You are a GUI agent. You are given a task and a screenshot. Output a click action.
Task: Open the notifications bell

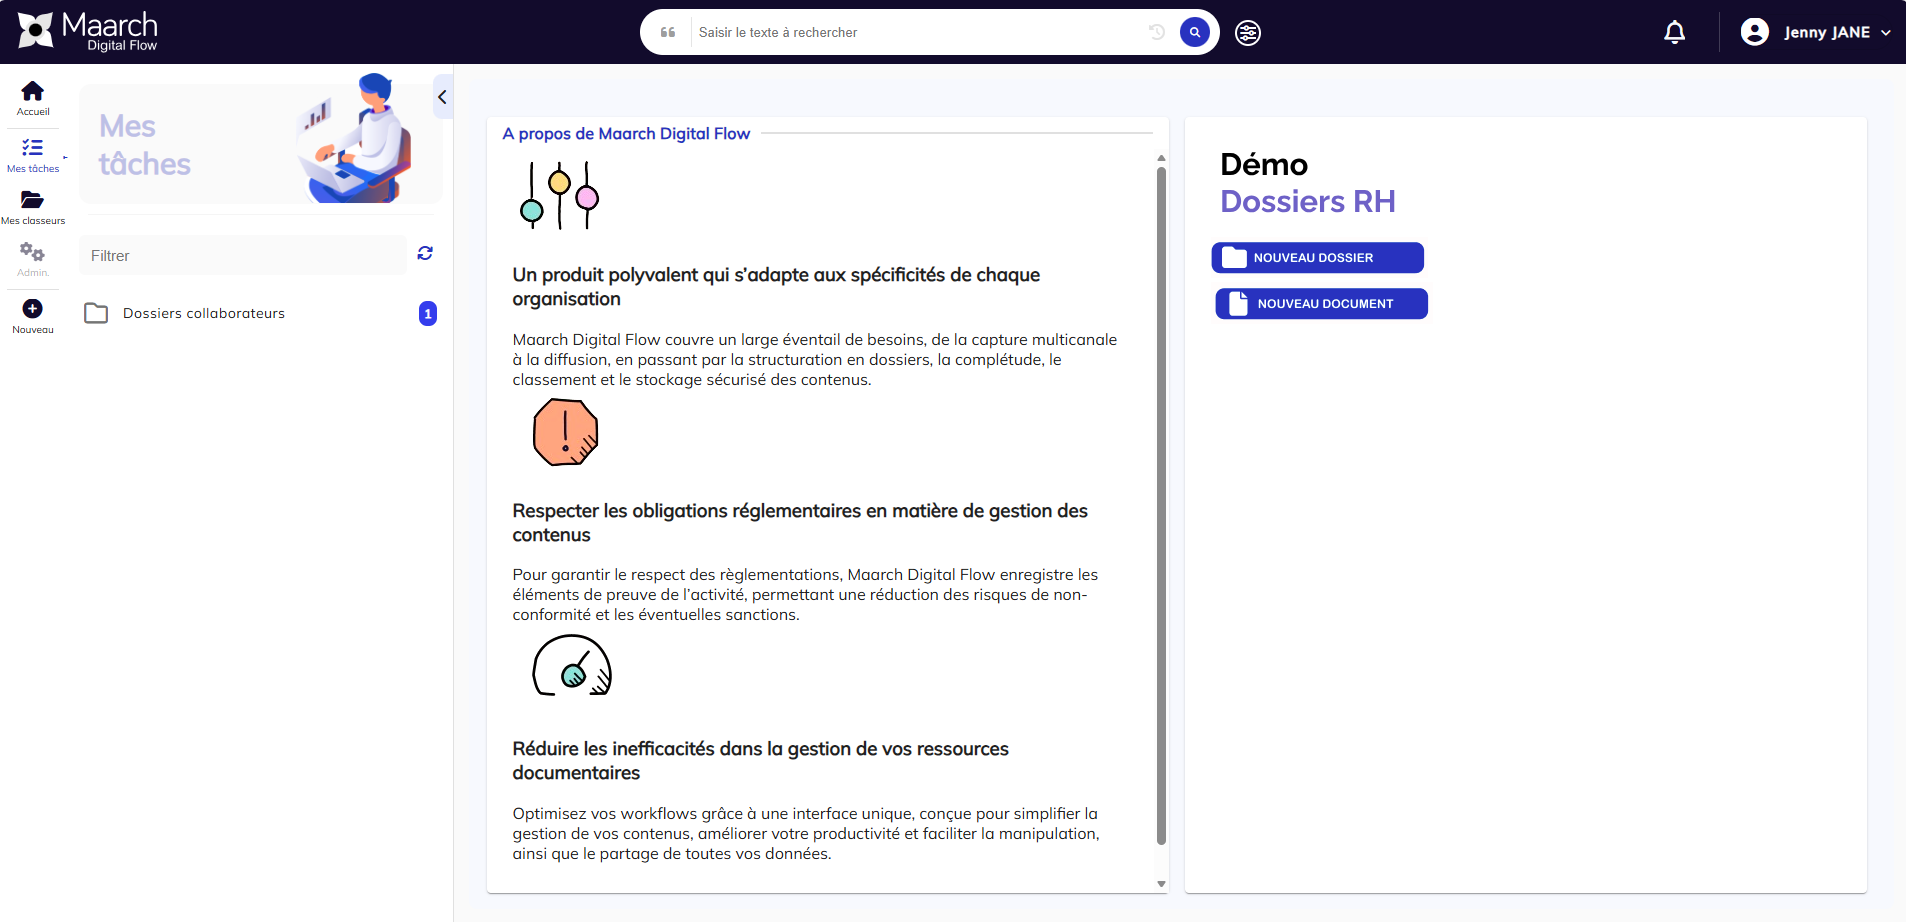click(x=1674, y=33)
